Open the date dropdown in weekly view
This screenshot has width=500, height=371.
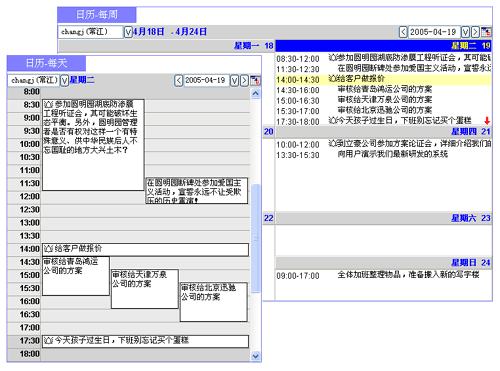click(x=465, y=32)
